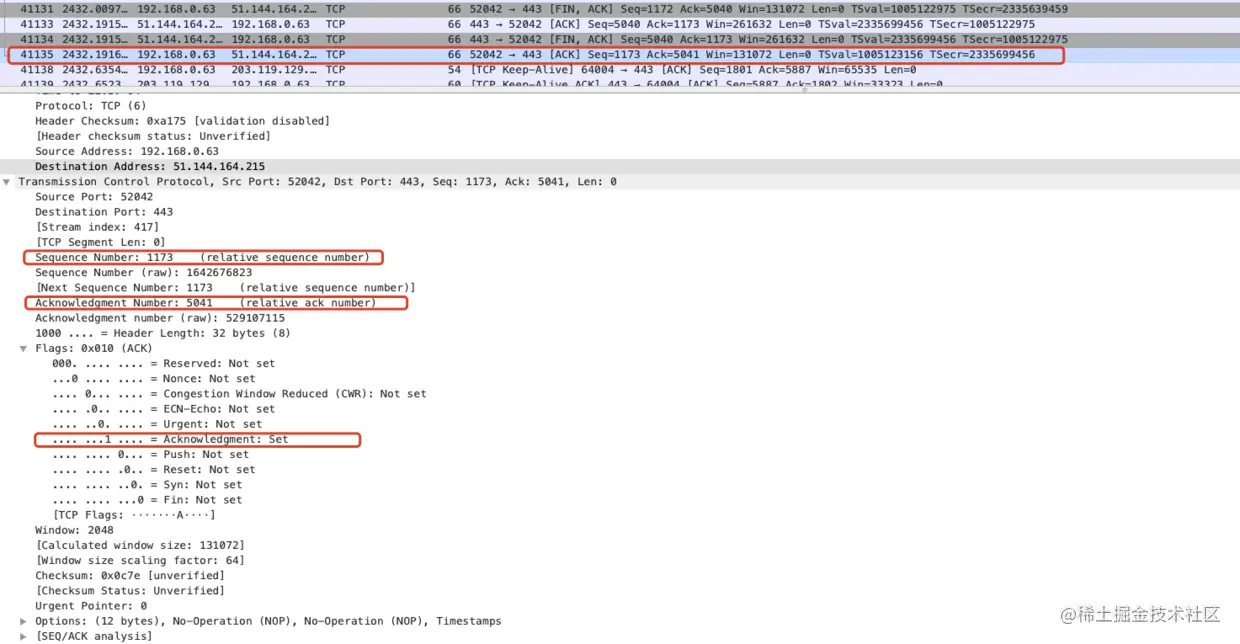Select the 'Nonce: Not set' flag line

[153, 379]
